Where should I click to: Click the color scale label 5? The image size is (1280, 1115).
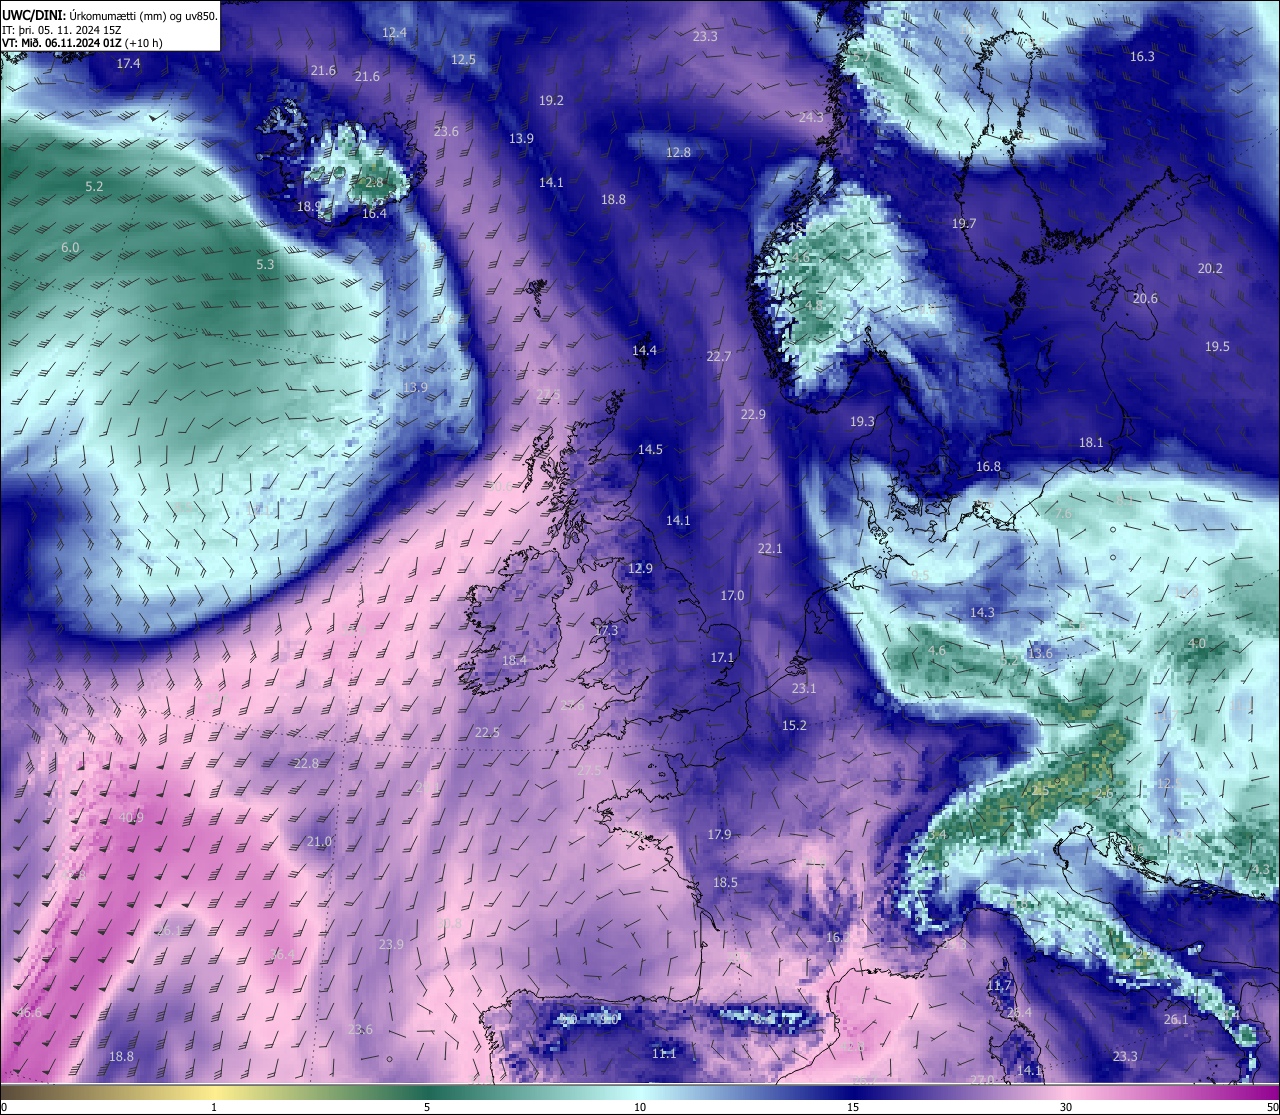click(x=427, y=1107)
